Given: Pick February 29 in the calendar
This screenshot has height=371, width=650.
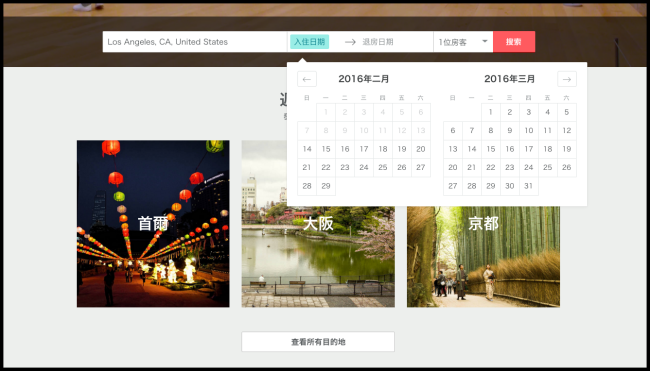Looking at the screenshot, I should pos(326,186).
